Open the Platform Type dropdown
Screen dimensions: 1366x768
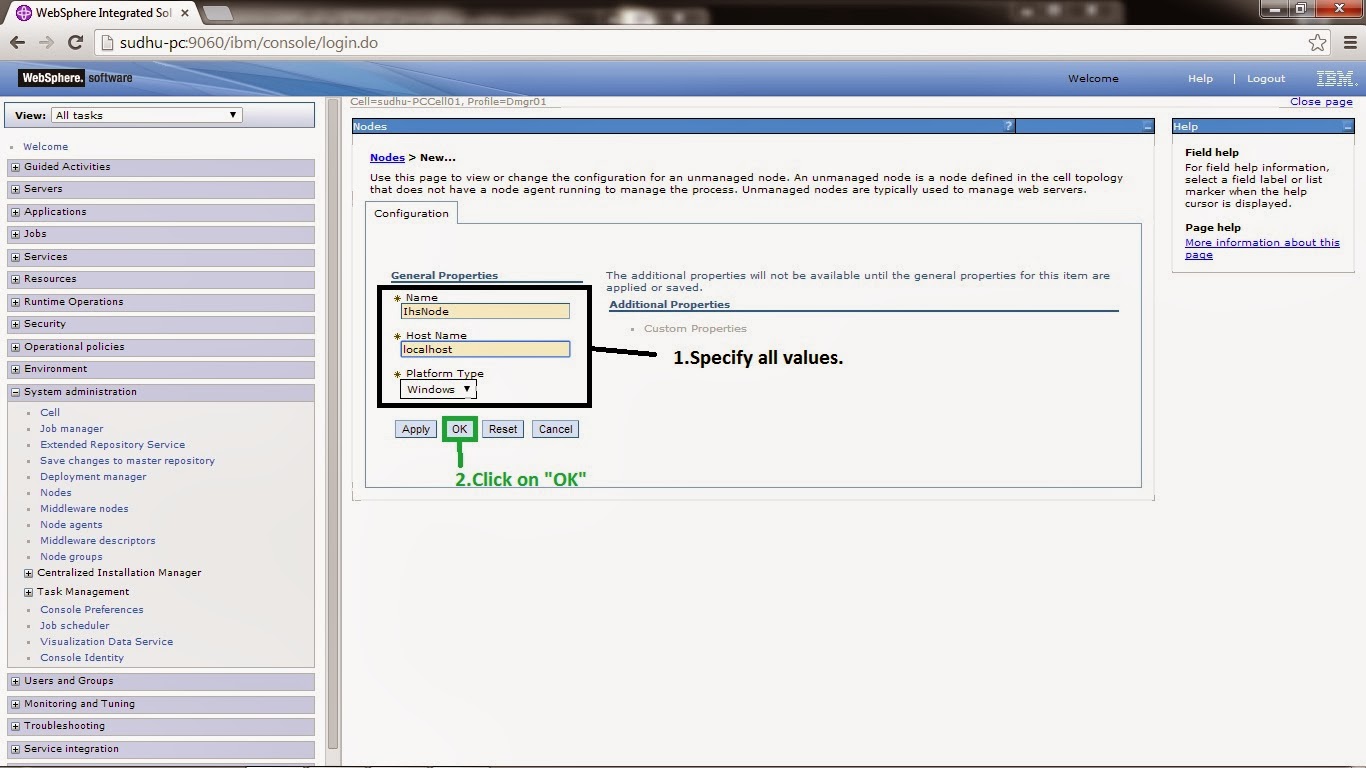point(437,389)
